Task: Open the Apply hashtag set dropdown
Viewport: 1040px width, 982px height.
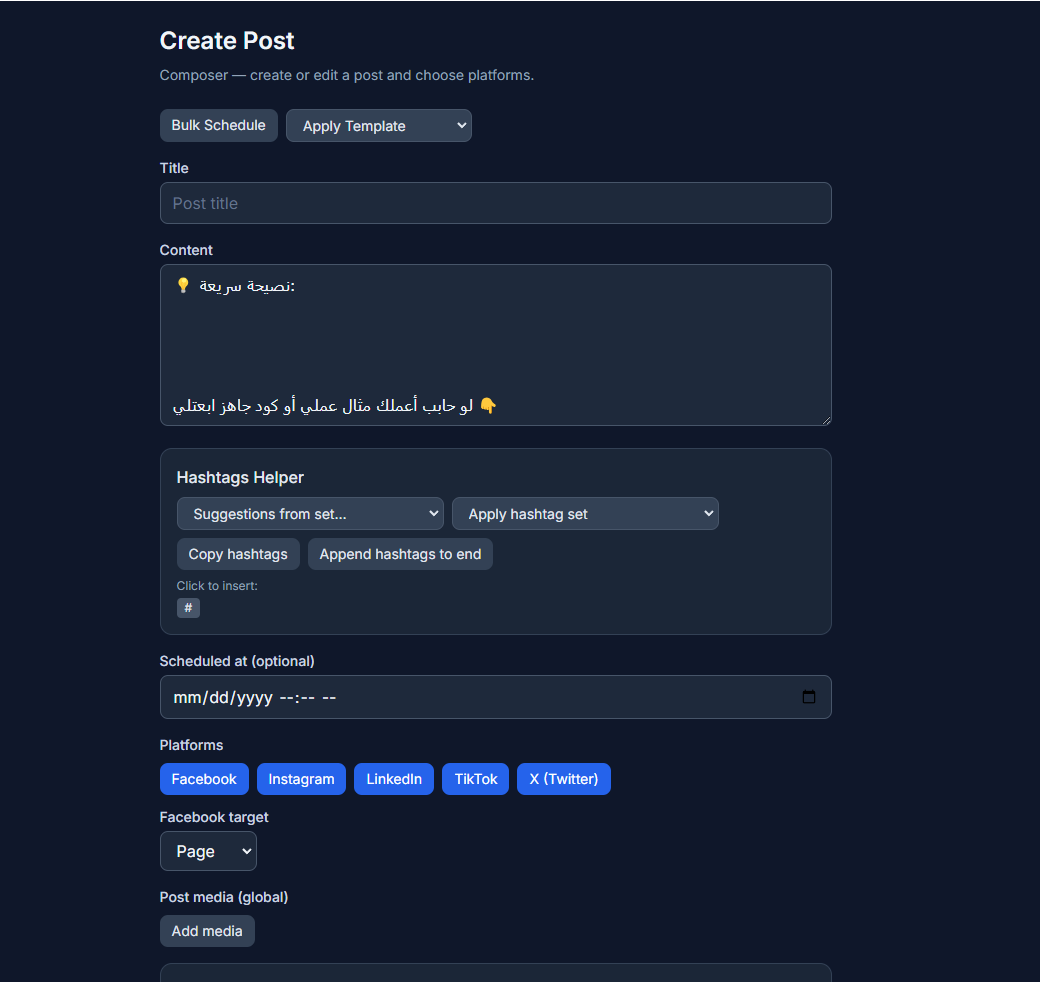Action: click(585, 513)
